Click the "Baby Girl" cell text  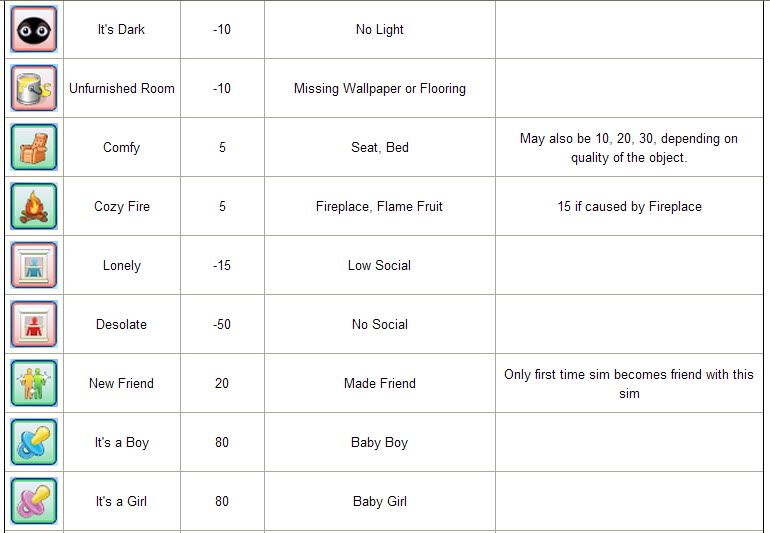coord(380,502)
